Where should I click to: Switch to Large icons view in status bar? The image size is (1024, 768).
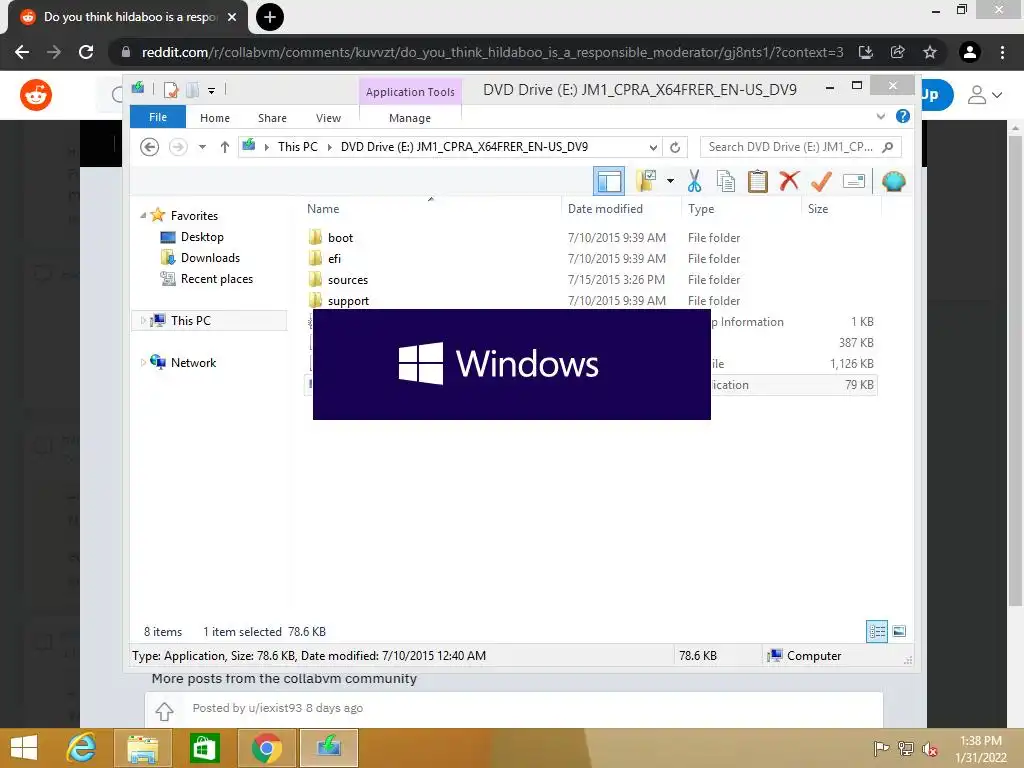click(899, 631)
